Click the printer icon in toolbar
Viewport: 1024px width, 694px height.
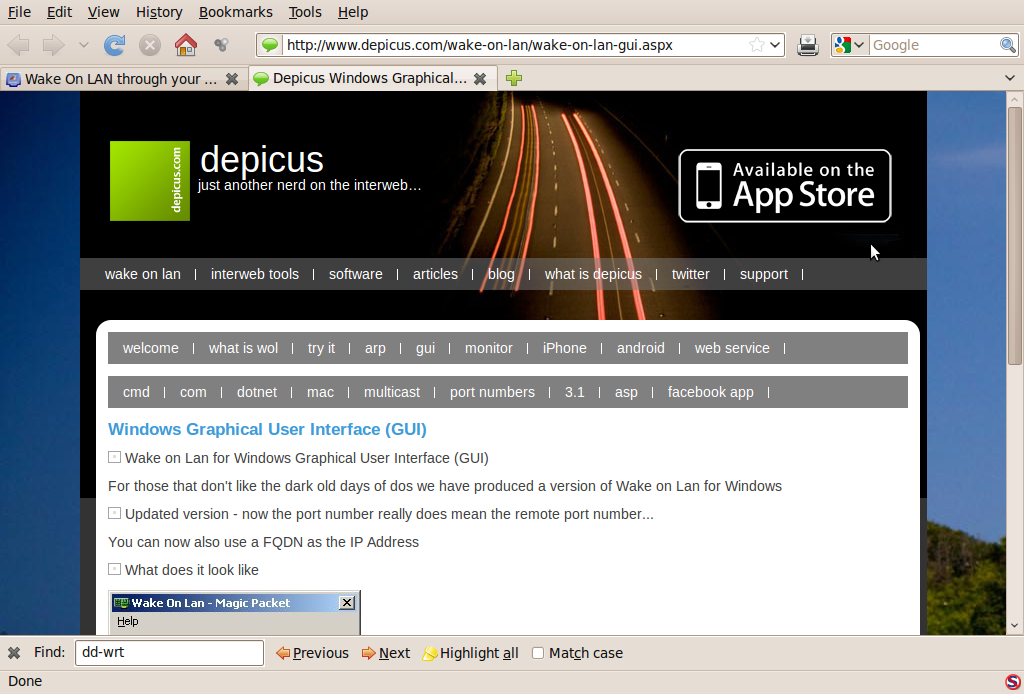(808, 45)
